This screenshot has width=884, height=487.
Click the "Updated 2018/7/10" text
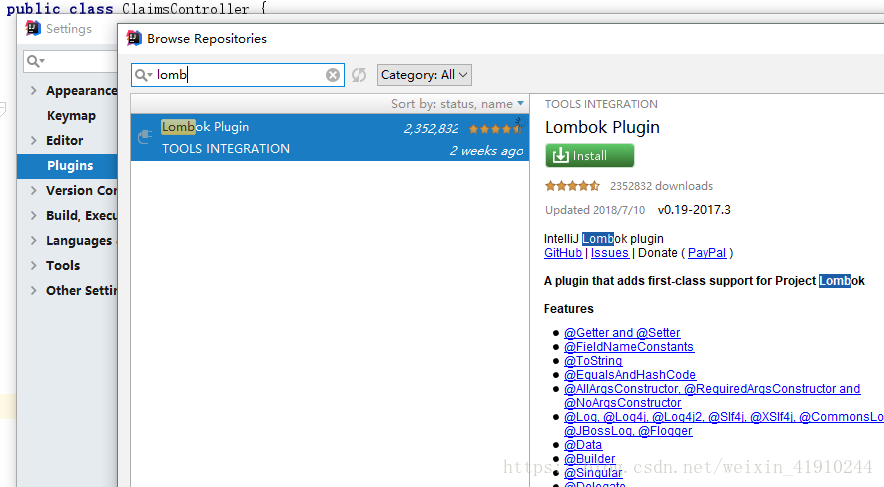click(x=595, y=210)
